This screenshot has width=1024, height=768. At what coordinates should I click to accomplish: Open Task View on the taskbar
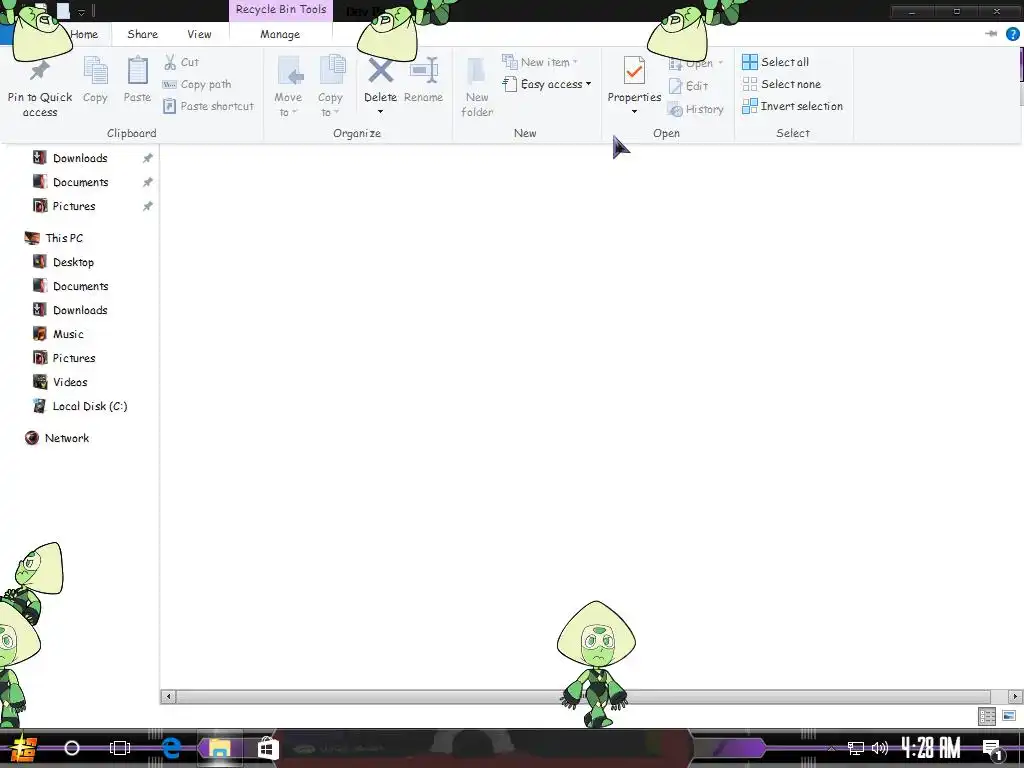pyautogui.click(x=120, y=748)
